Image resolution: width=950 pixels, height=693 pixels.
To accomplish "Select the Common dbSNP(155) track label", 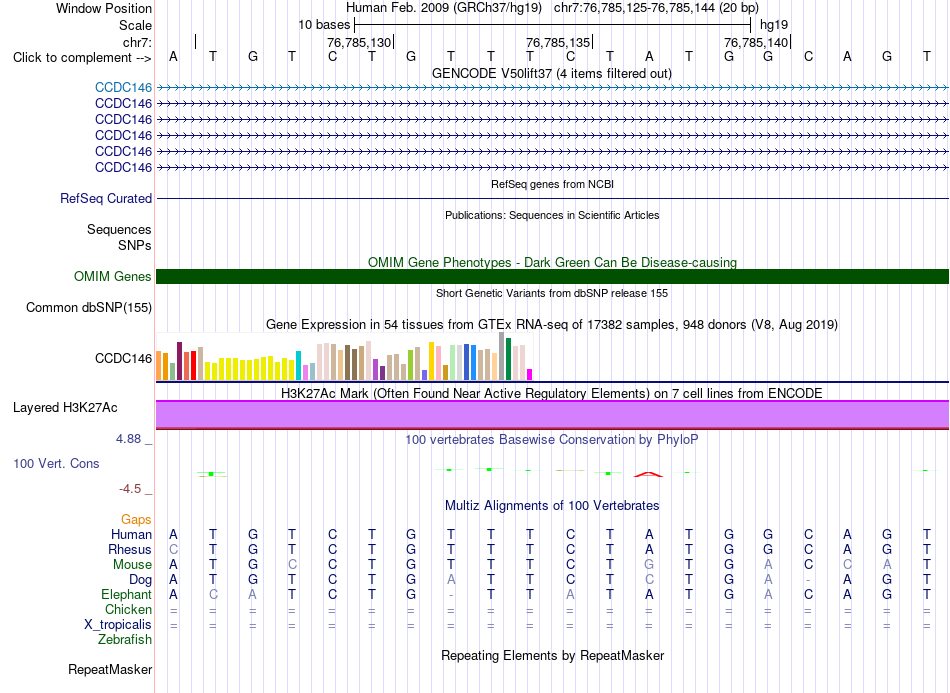I will pyautogui.click(x=89, y=307).
